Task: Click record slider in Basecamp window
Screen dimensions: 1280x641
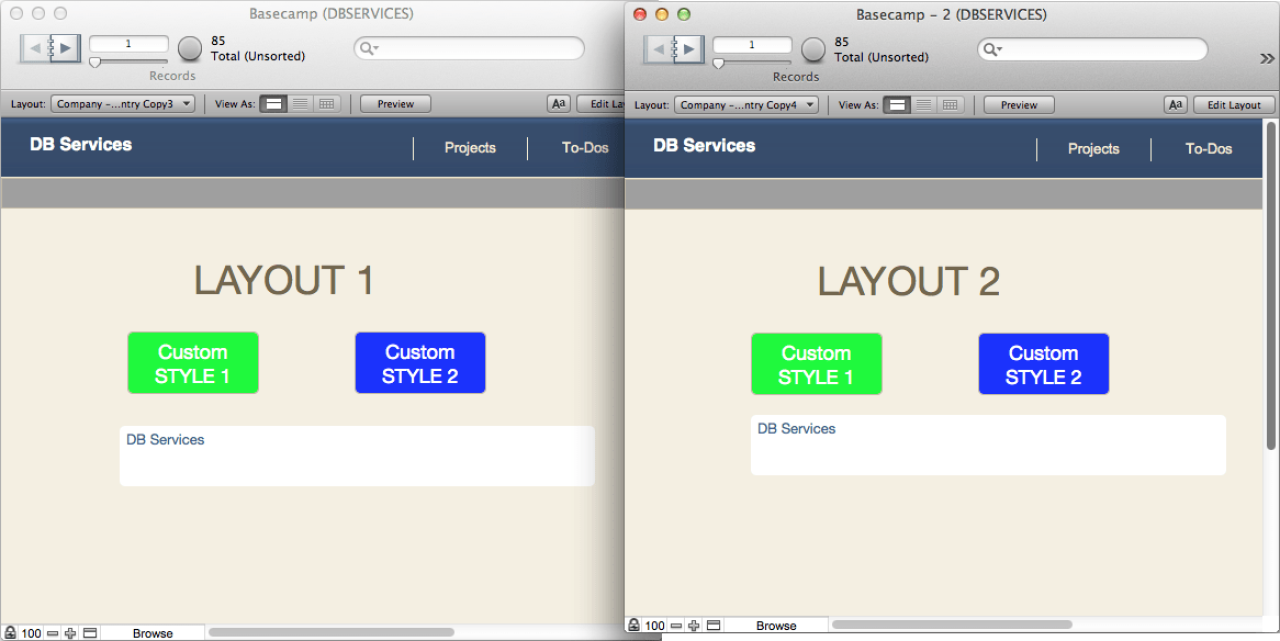Action: click(129, 62)
